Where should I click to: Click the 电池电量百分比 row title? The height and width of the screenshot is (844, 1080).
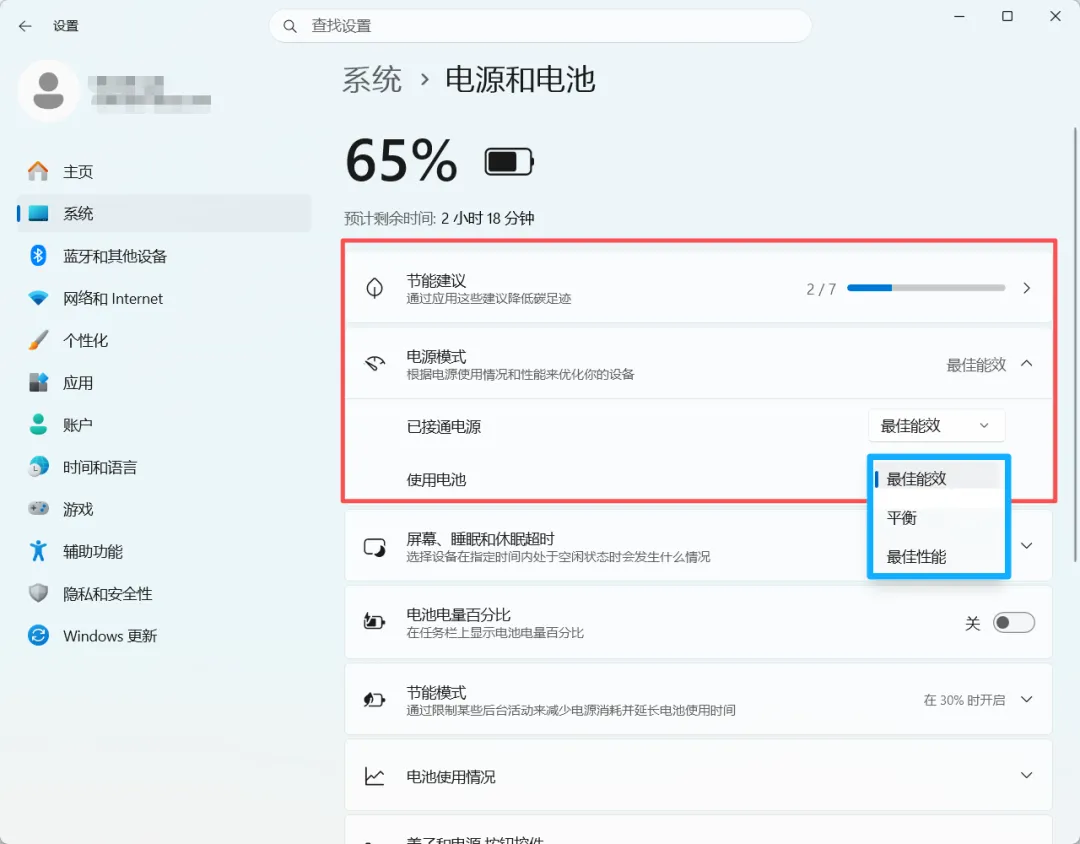pyautogui.click(x=459, y=615)
